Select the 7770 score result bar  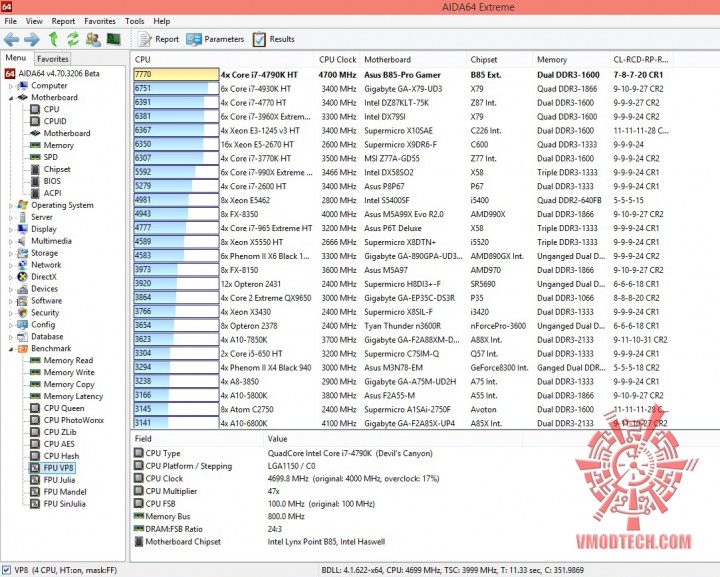point(176,74)
